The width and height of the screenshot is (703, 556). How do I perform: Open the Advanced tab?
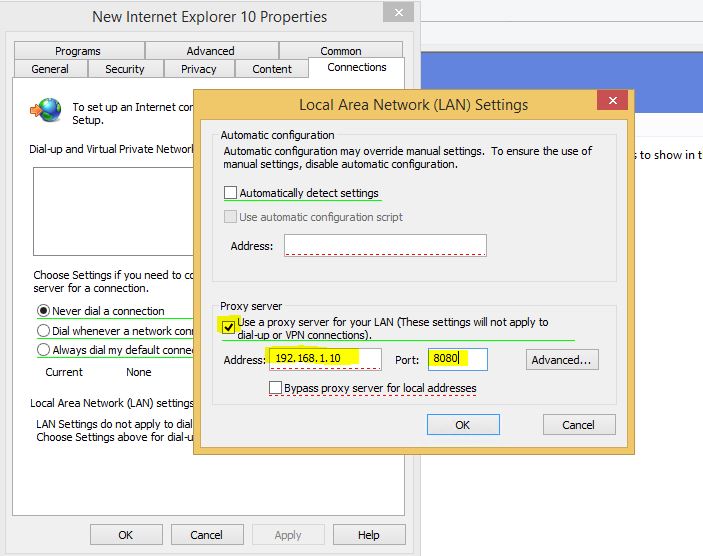(212, 51)
